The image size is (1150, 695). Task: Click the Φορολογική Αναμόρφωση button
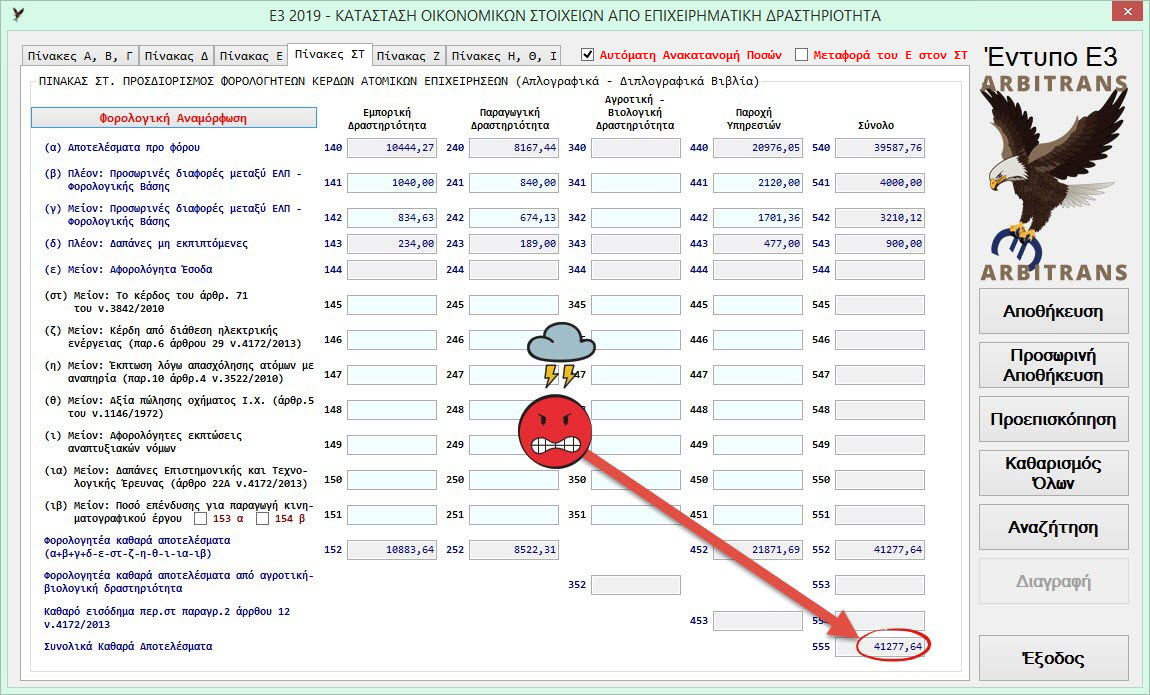[x=174, y=118]
